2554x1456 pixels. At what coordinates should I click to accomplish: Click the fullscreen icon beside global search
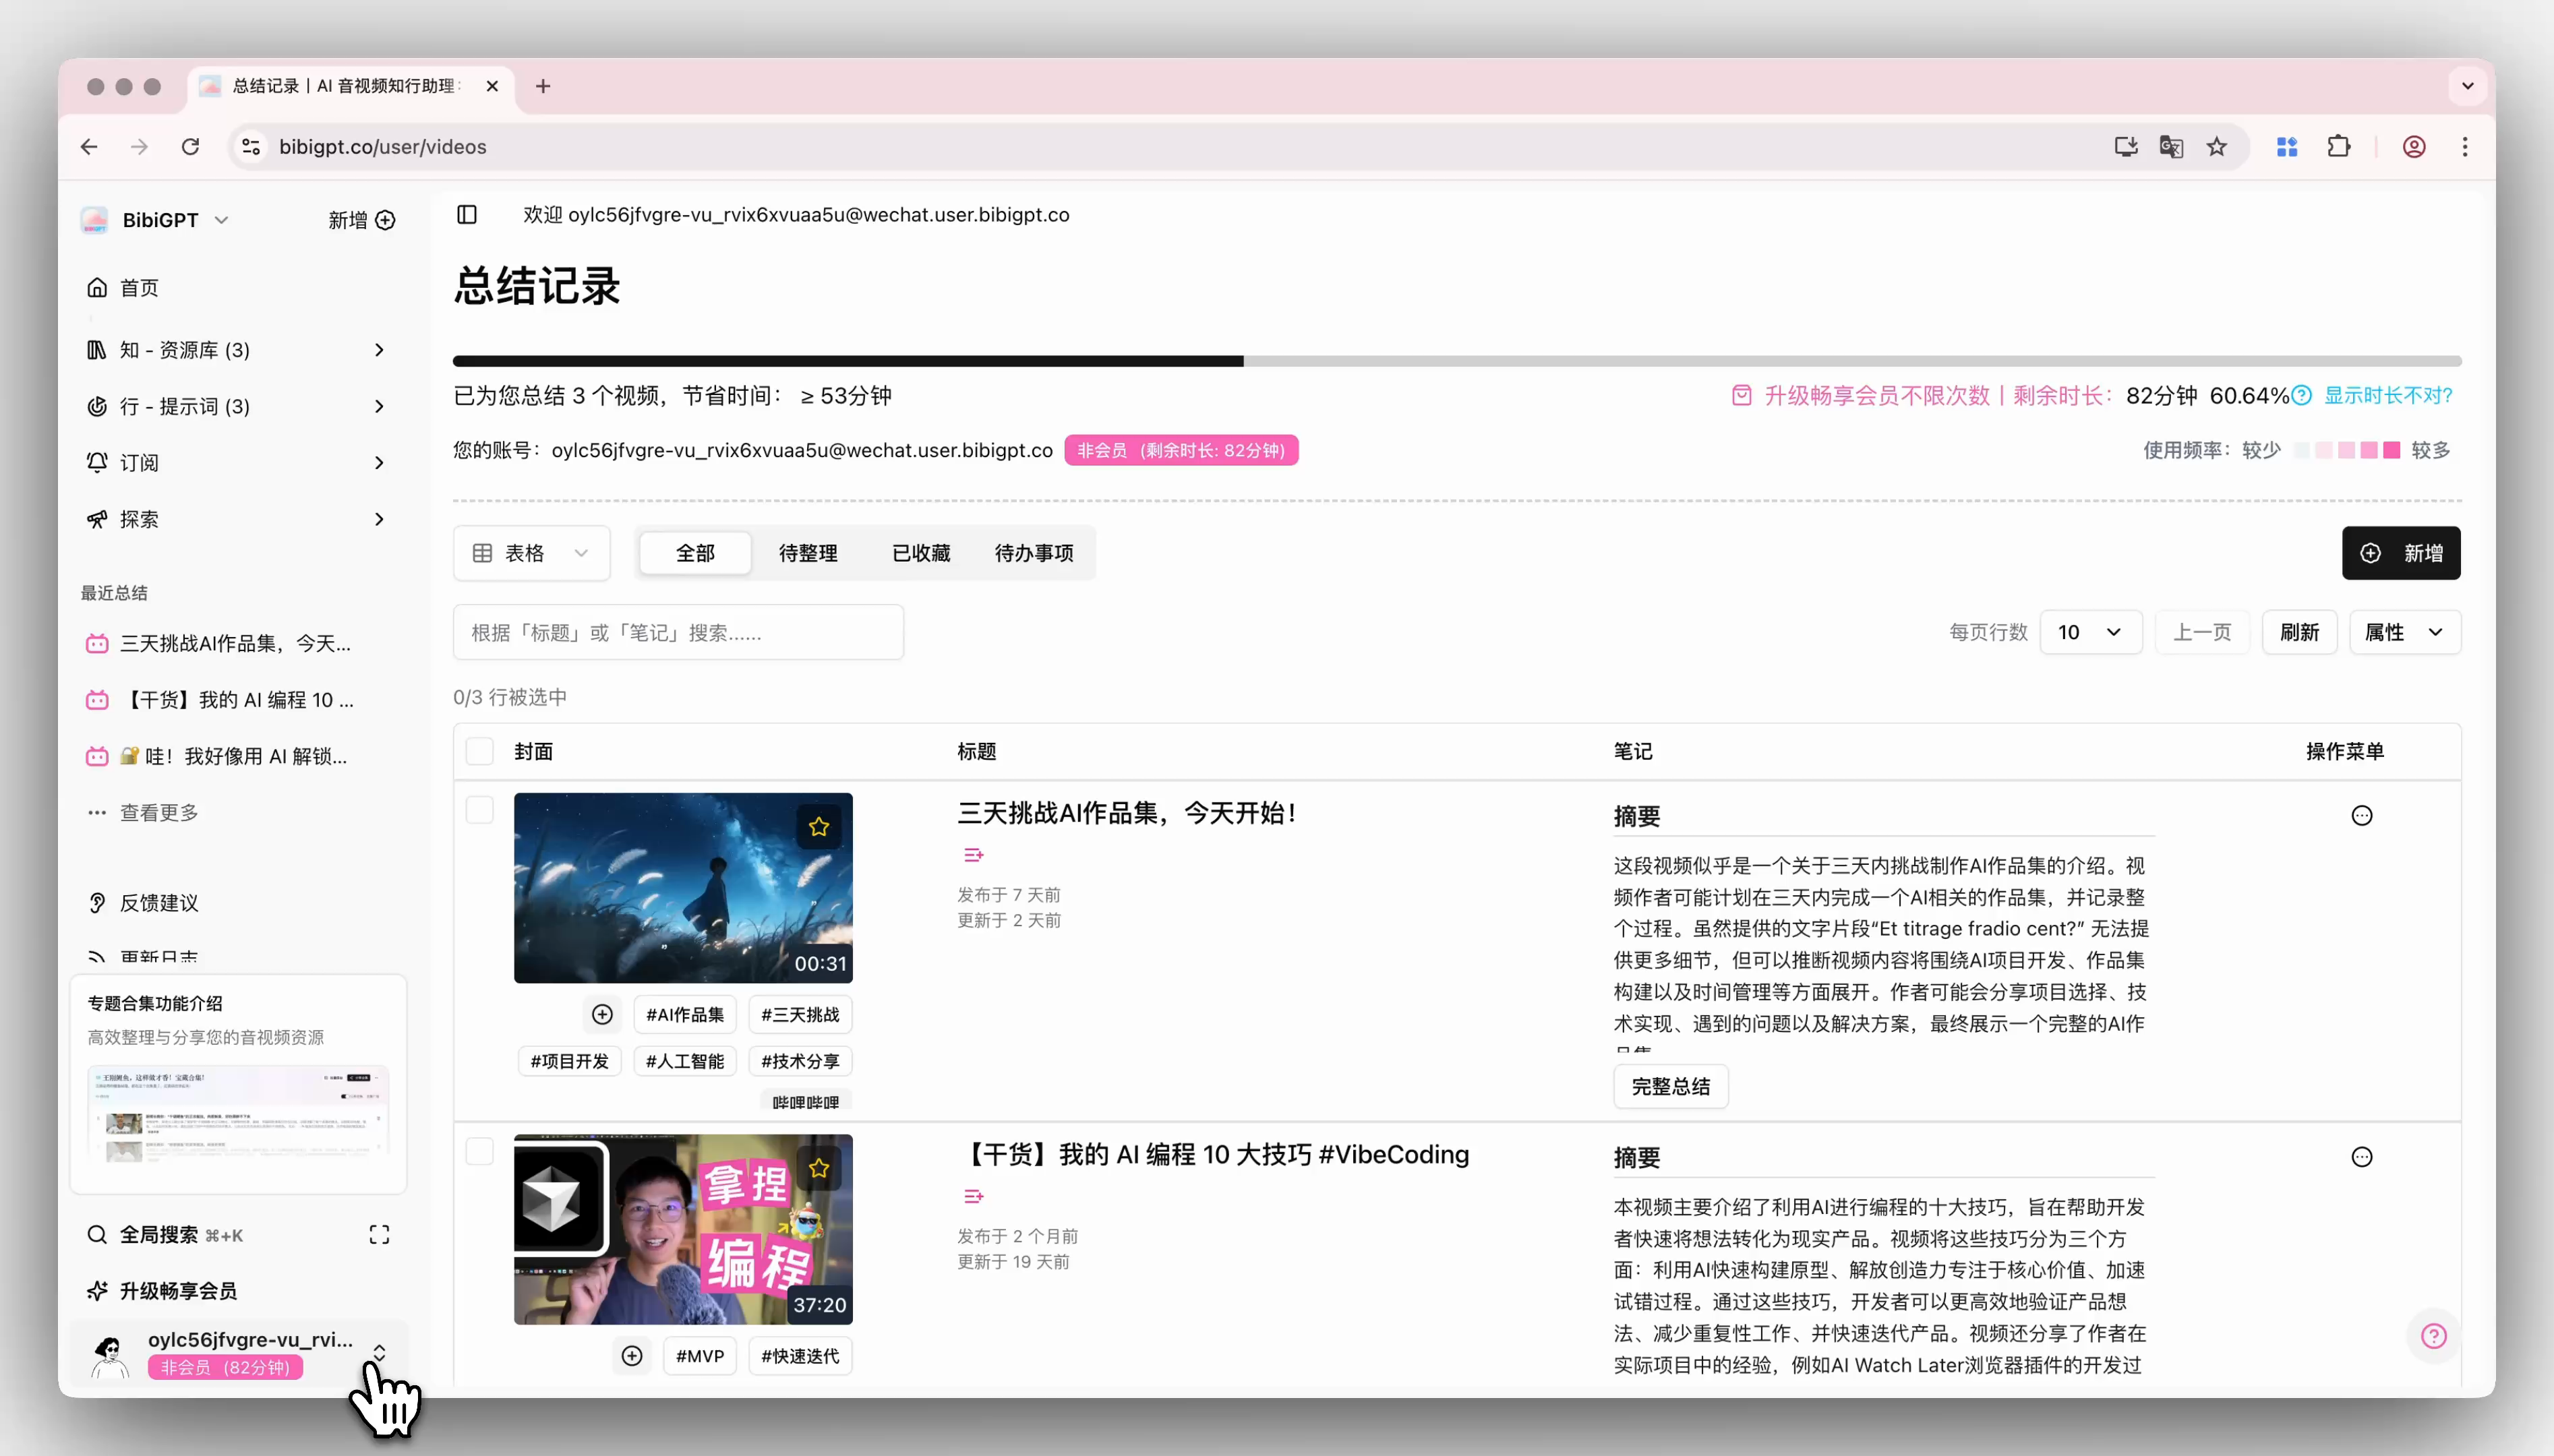379,1235
